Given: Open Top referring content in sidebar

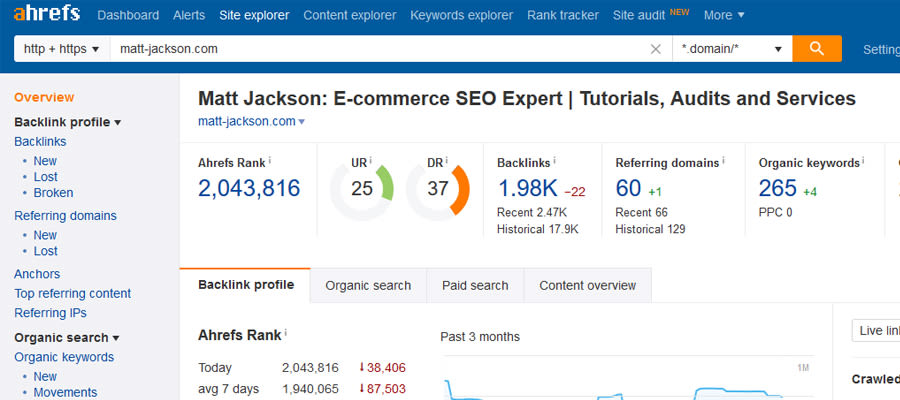Looking at the screenshot, I should [73, 294].
